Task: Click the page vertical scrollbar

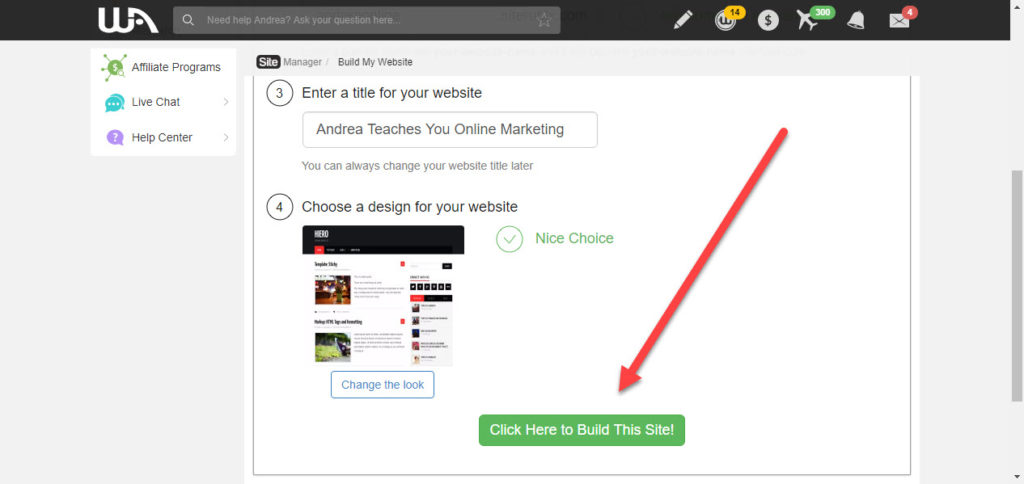Action: coord(1017,285)
